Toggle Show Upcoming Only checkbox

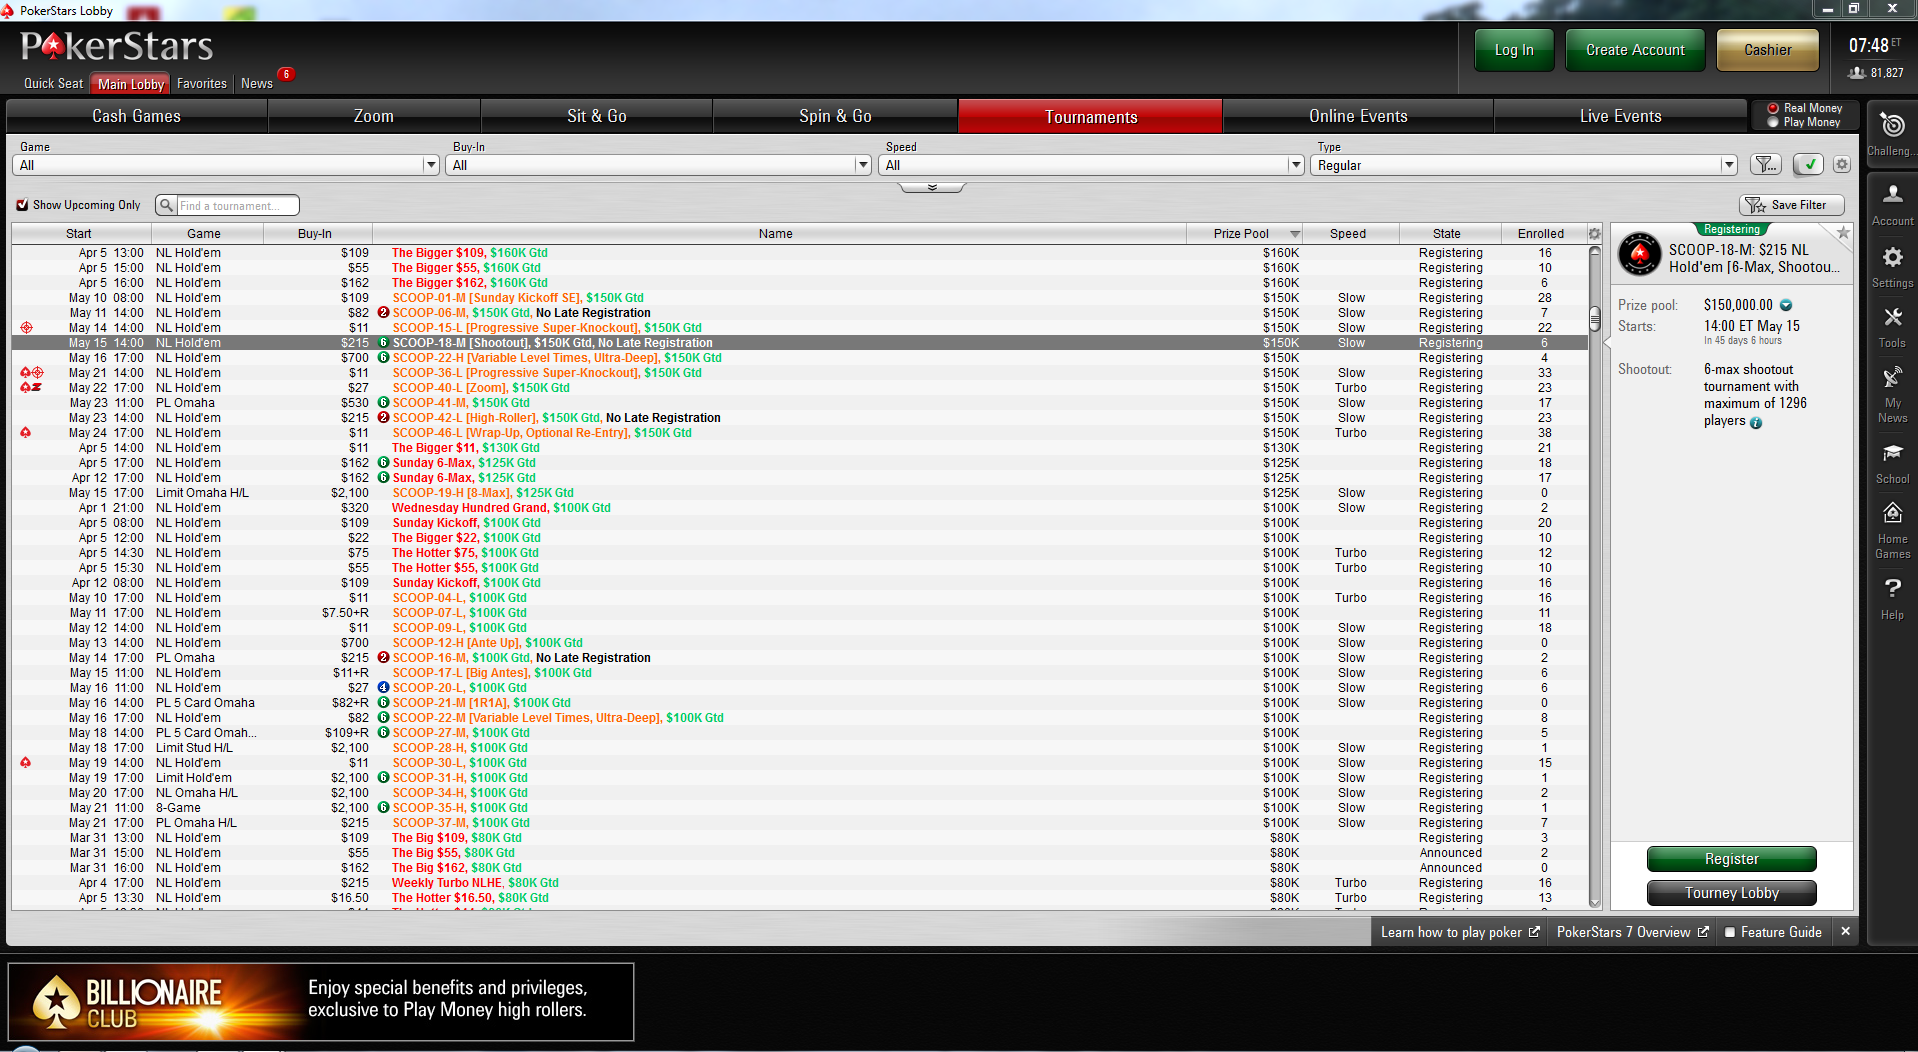pos(22,205)
